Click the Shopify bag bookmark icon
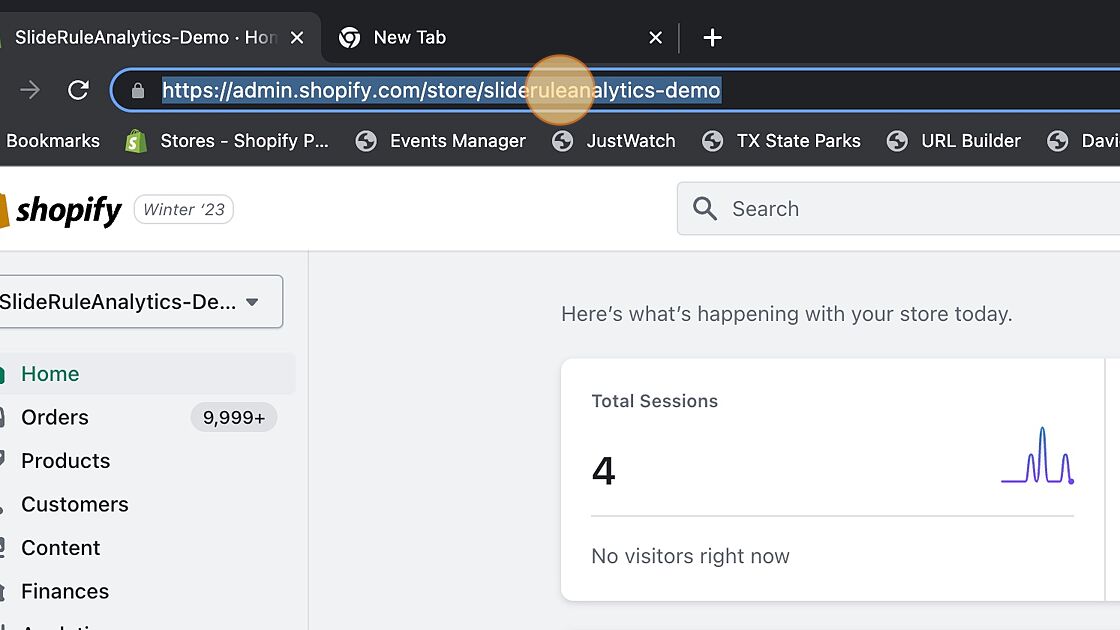The height and width of the screenshot is (630, 1120). click(x=136, y=141)
